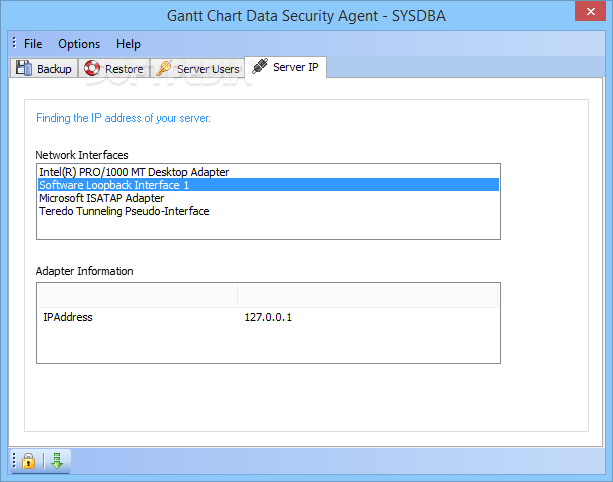This screenshot has height=482, width=613.
Task: Select Software Loopback Interface 1
Action: click(x=268, y=185)
